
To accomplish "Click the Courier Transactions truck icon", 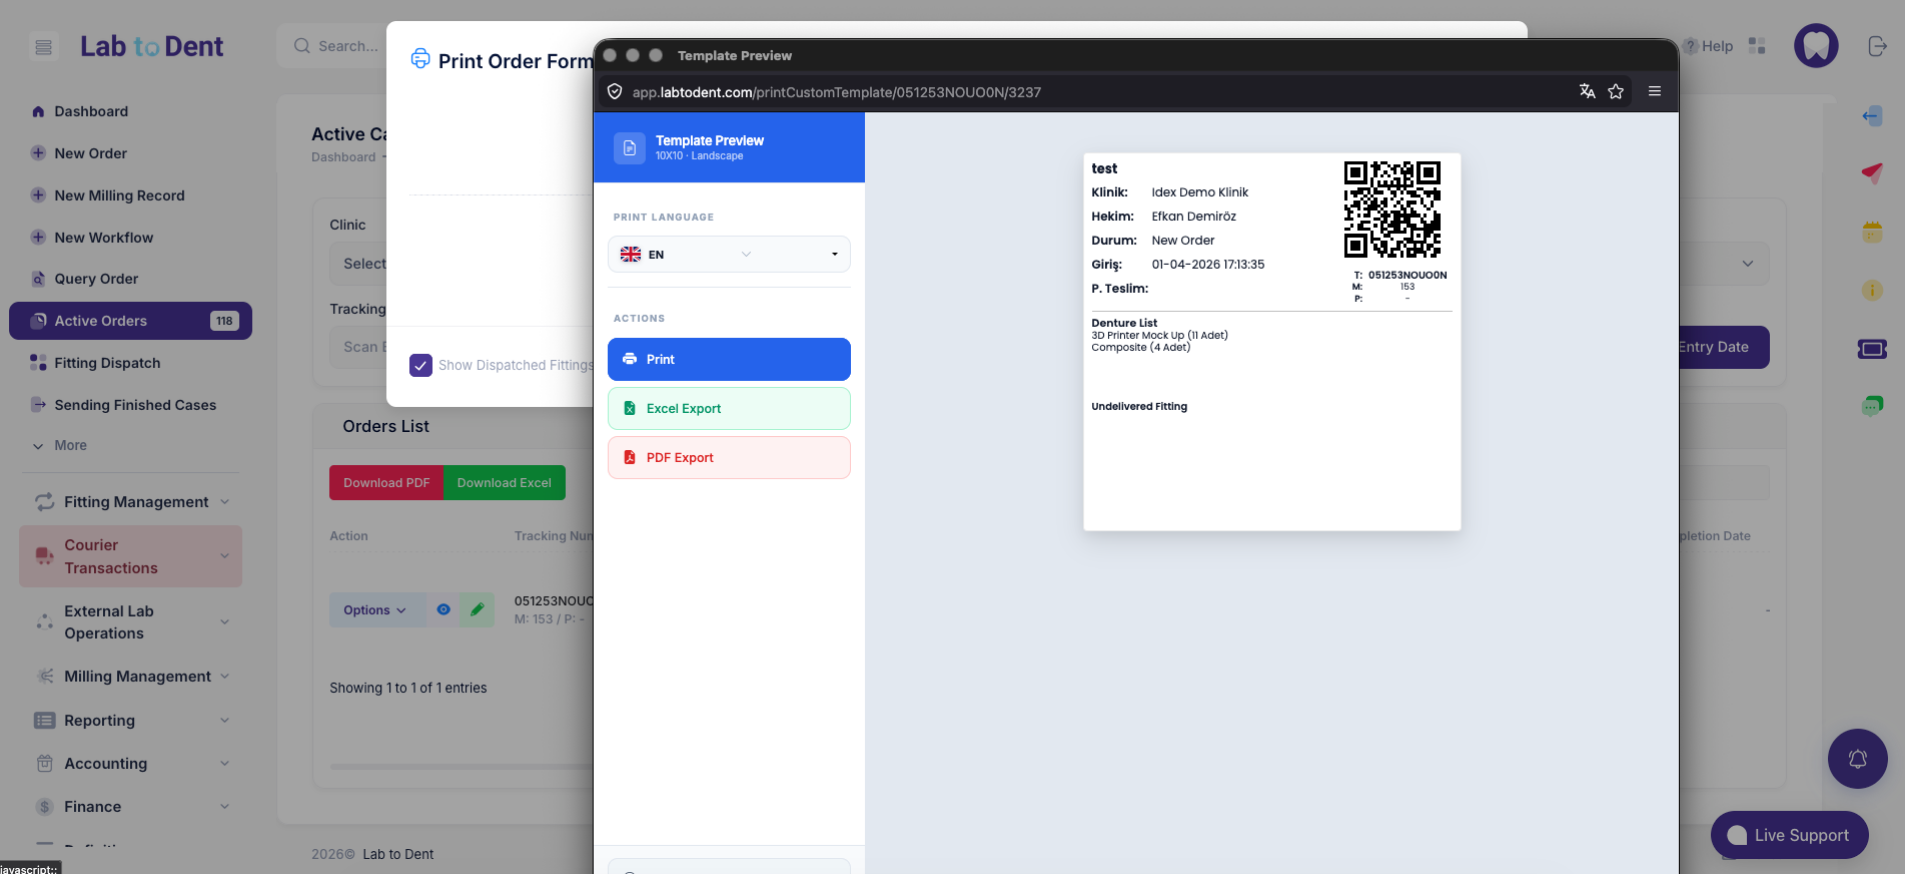I will pyautogui.click(x=44, y=556).
